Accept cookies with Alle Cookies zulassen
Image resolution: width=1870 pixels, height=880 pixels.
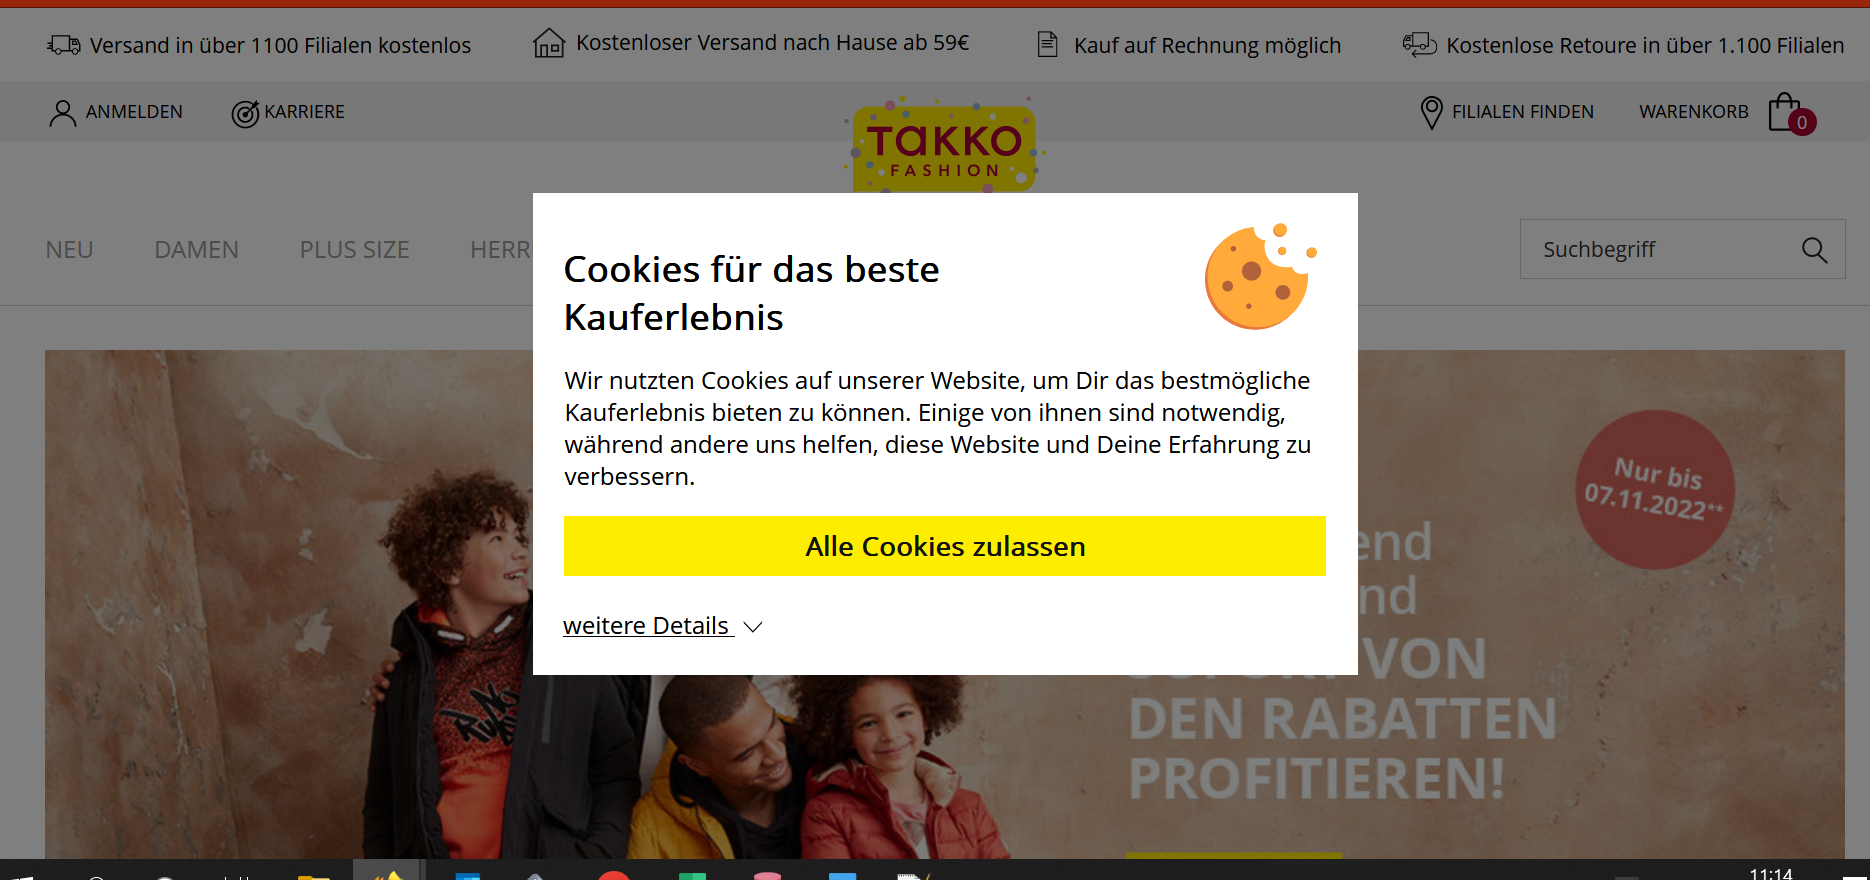coord(944,546)
